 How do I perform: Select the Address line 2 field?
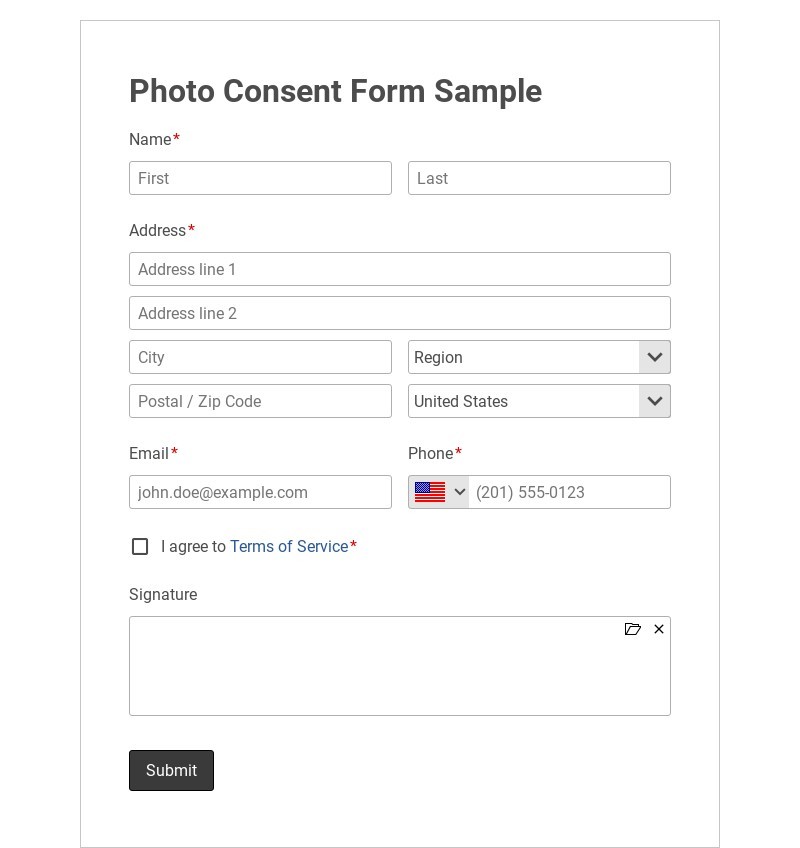click(400, 313)
